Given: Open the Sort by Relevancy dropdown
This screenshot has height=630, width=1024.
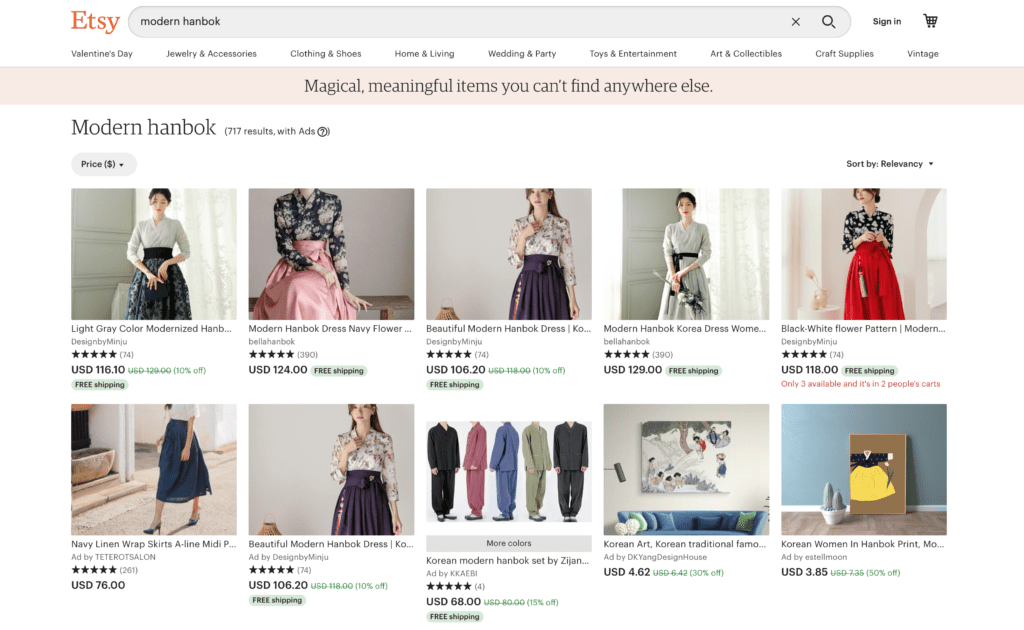Looking at the screenshot, I should pyautogui.click(x=889, y=163).
